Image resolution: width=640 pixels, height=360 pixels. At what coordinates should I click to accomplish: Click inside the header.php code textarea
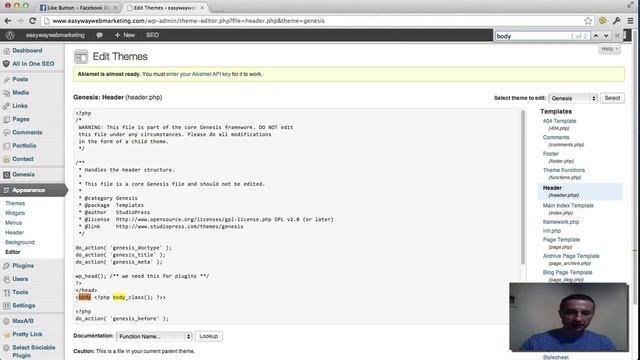297,216
